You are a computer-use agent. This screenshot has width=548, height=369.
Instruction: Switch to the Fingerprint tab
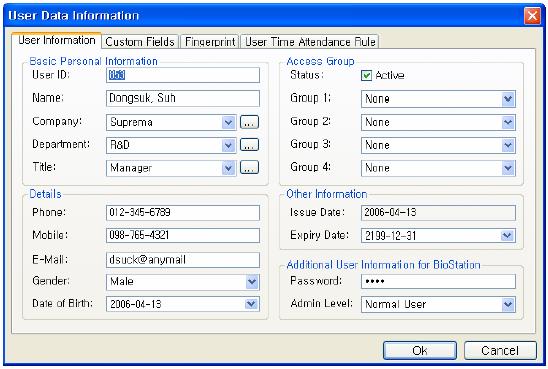[210, 42]
